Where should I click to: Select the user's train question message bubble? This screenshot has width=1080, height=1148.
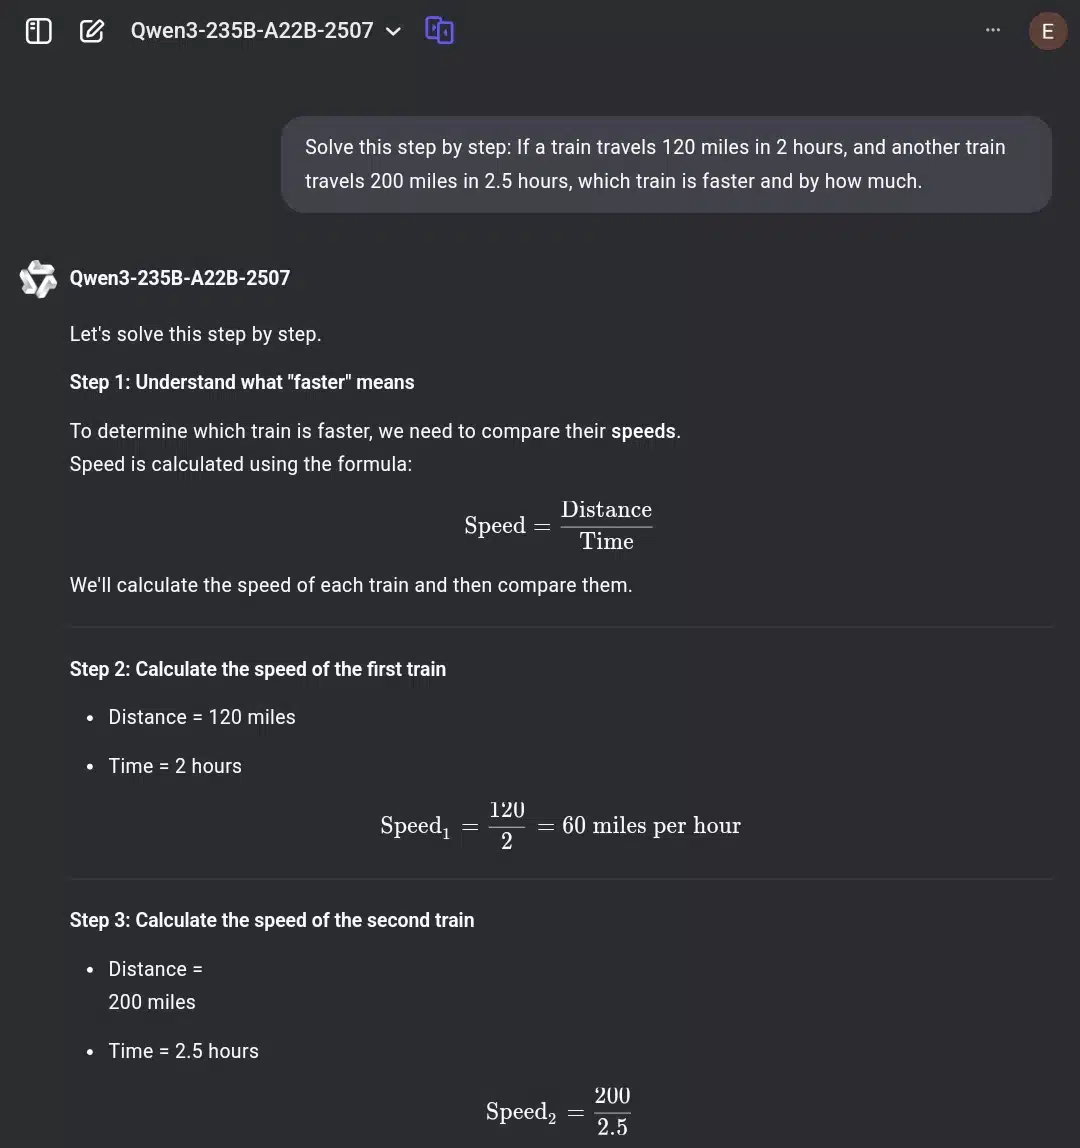[666, 165]
